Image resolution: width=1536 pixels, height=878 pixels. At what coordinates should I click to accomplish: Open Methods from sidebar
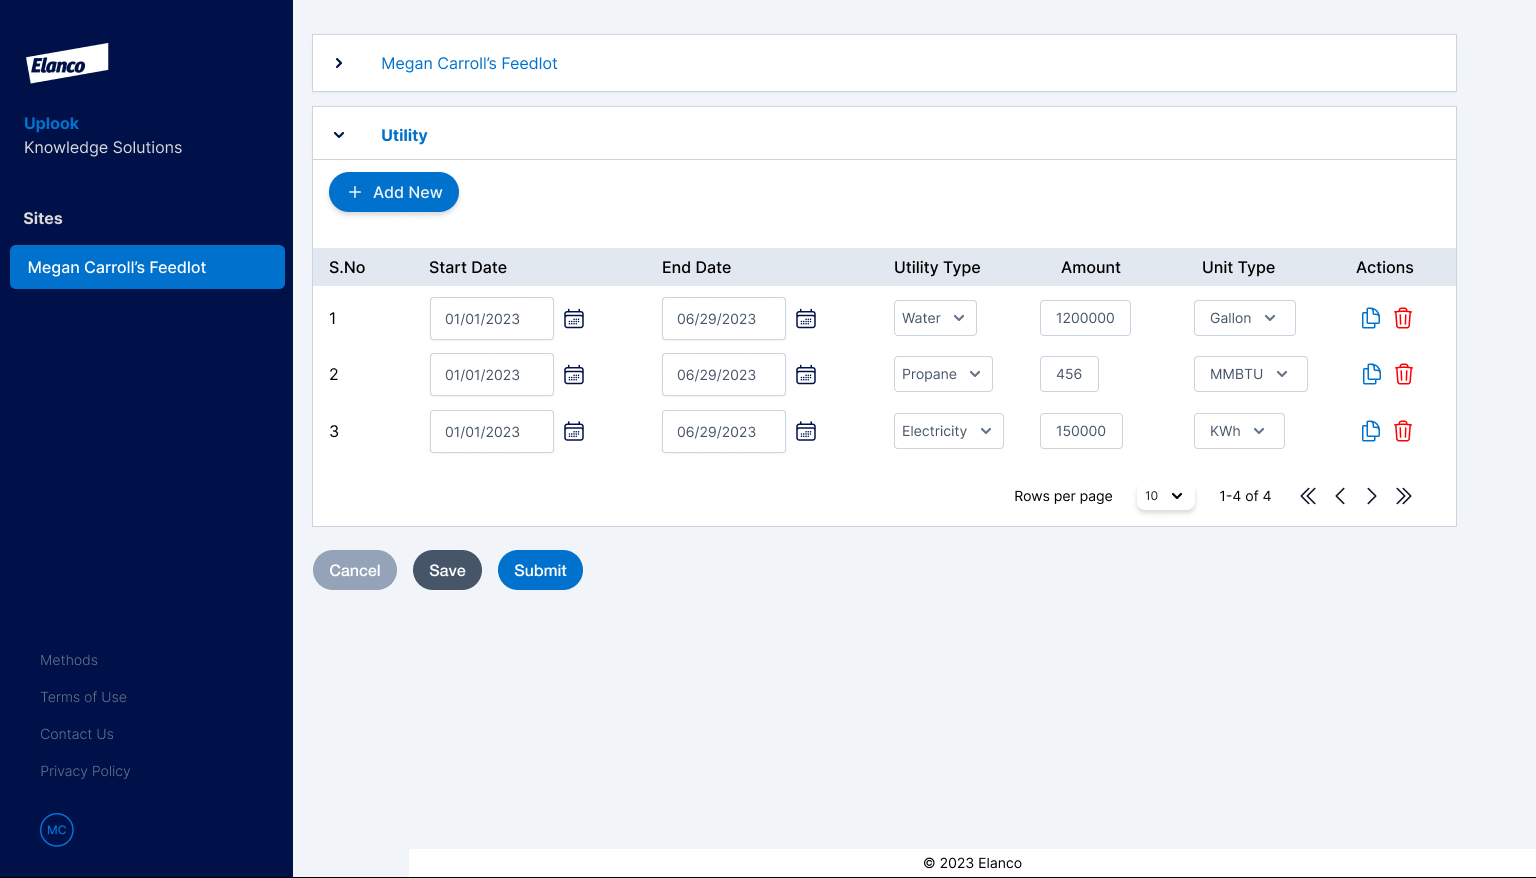69,660
